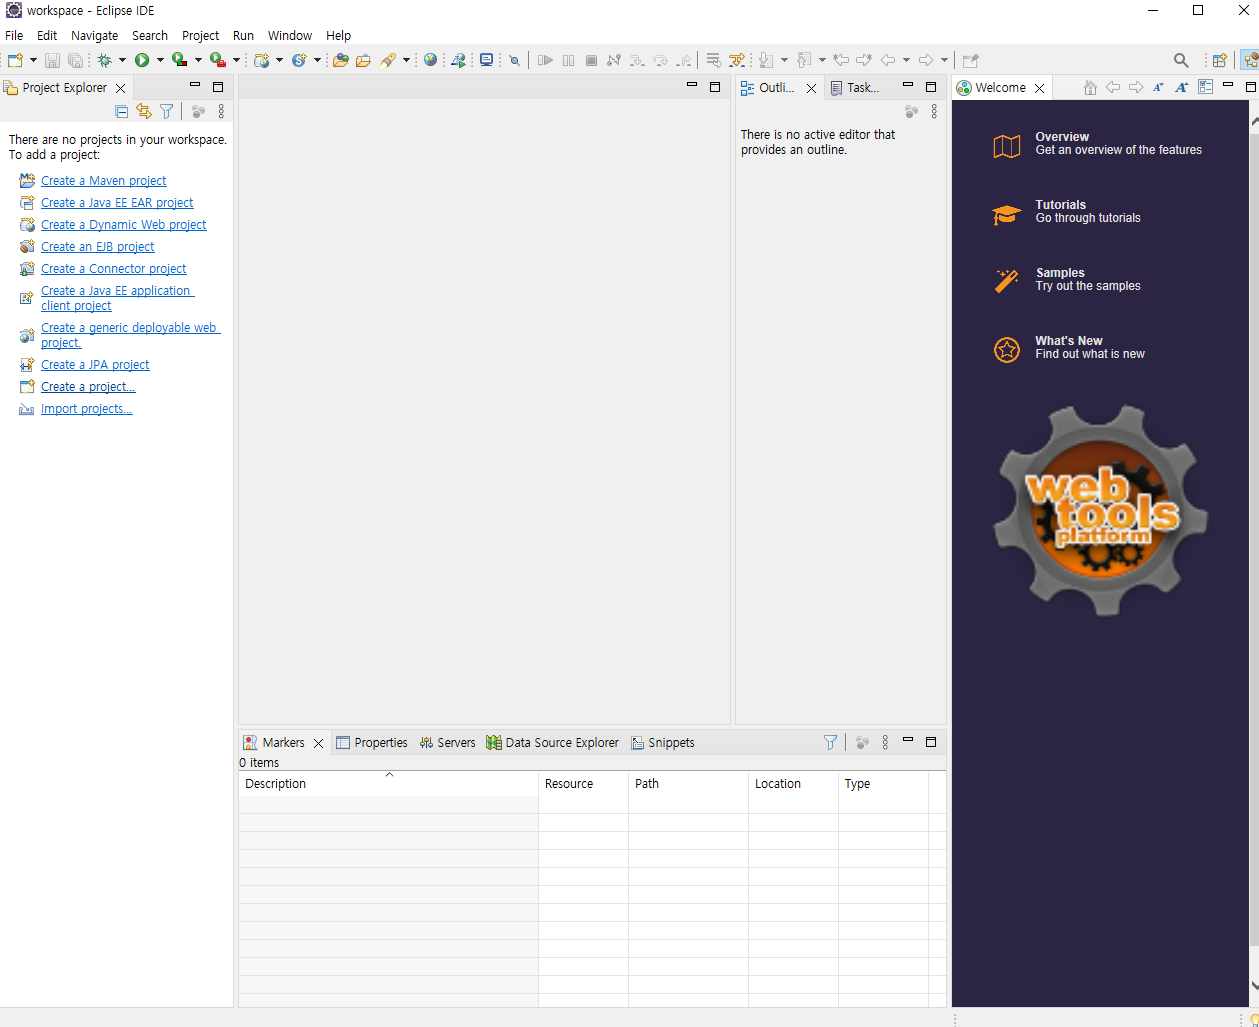This screenshot has width=1259, height=1027.
Task: Open the Window menu
Action: [x=290, y=35]
